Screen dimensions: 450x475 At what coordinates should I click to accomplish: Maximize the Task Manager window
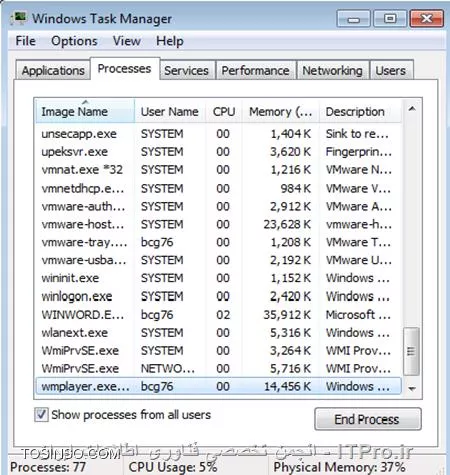click(x=390, y=18)
